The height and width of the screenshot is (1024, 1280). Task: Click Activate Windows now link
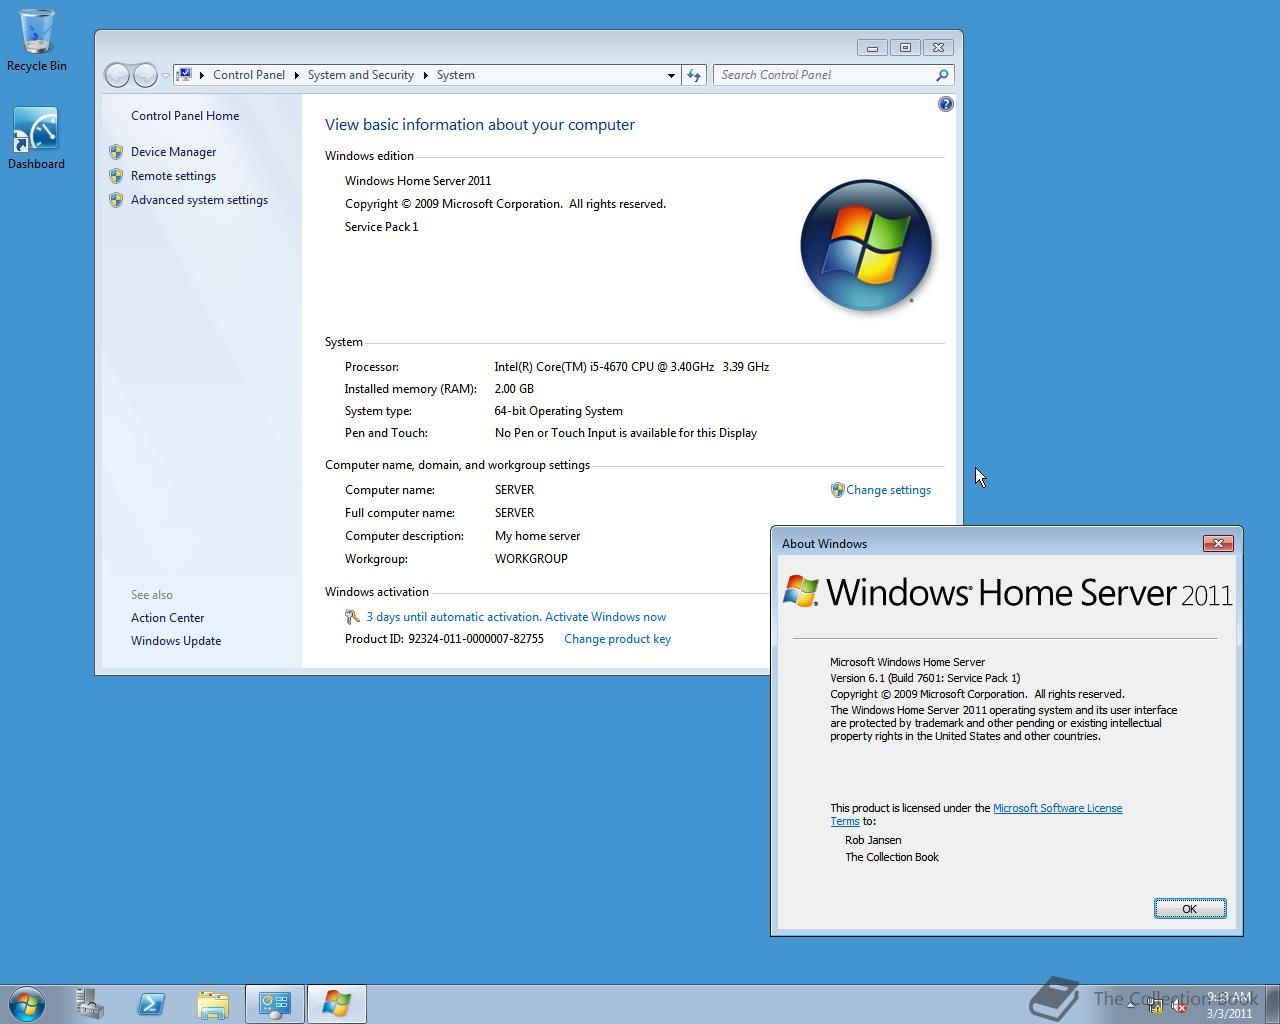pyautogui.click(x=605, y=617)
